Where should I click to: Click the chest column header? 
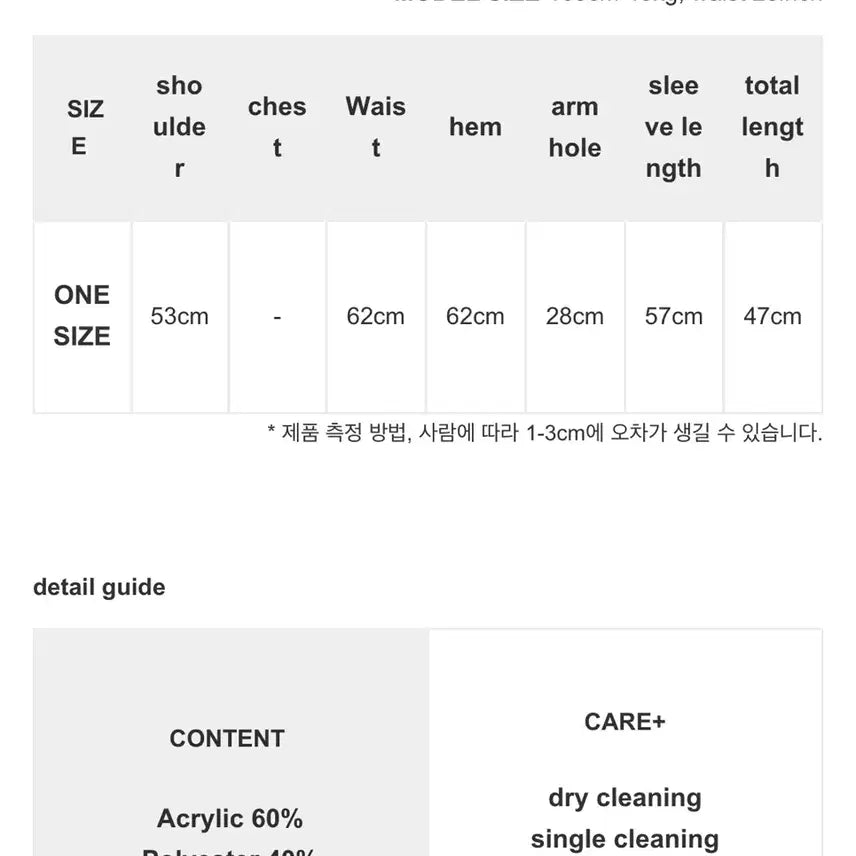tap(277, 128)
